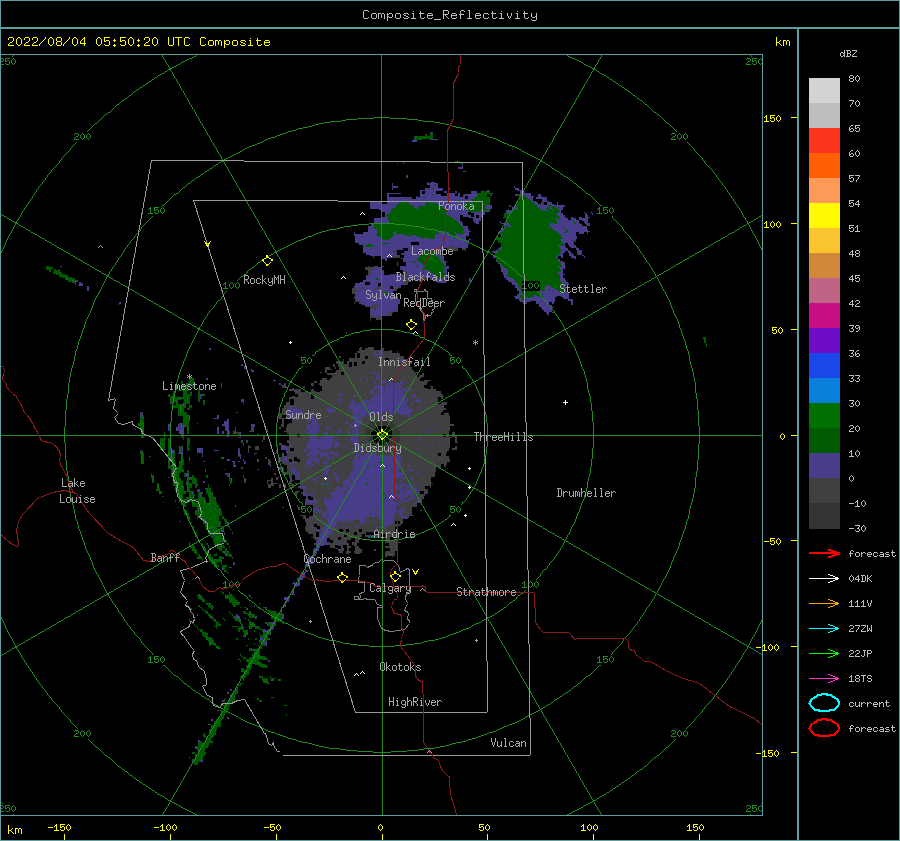Click the Limestone label

[x=189, y=386]
